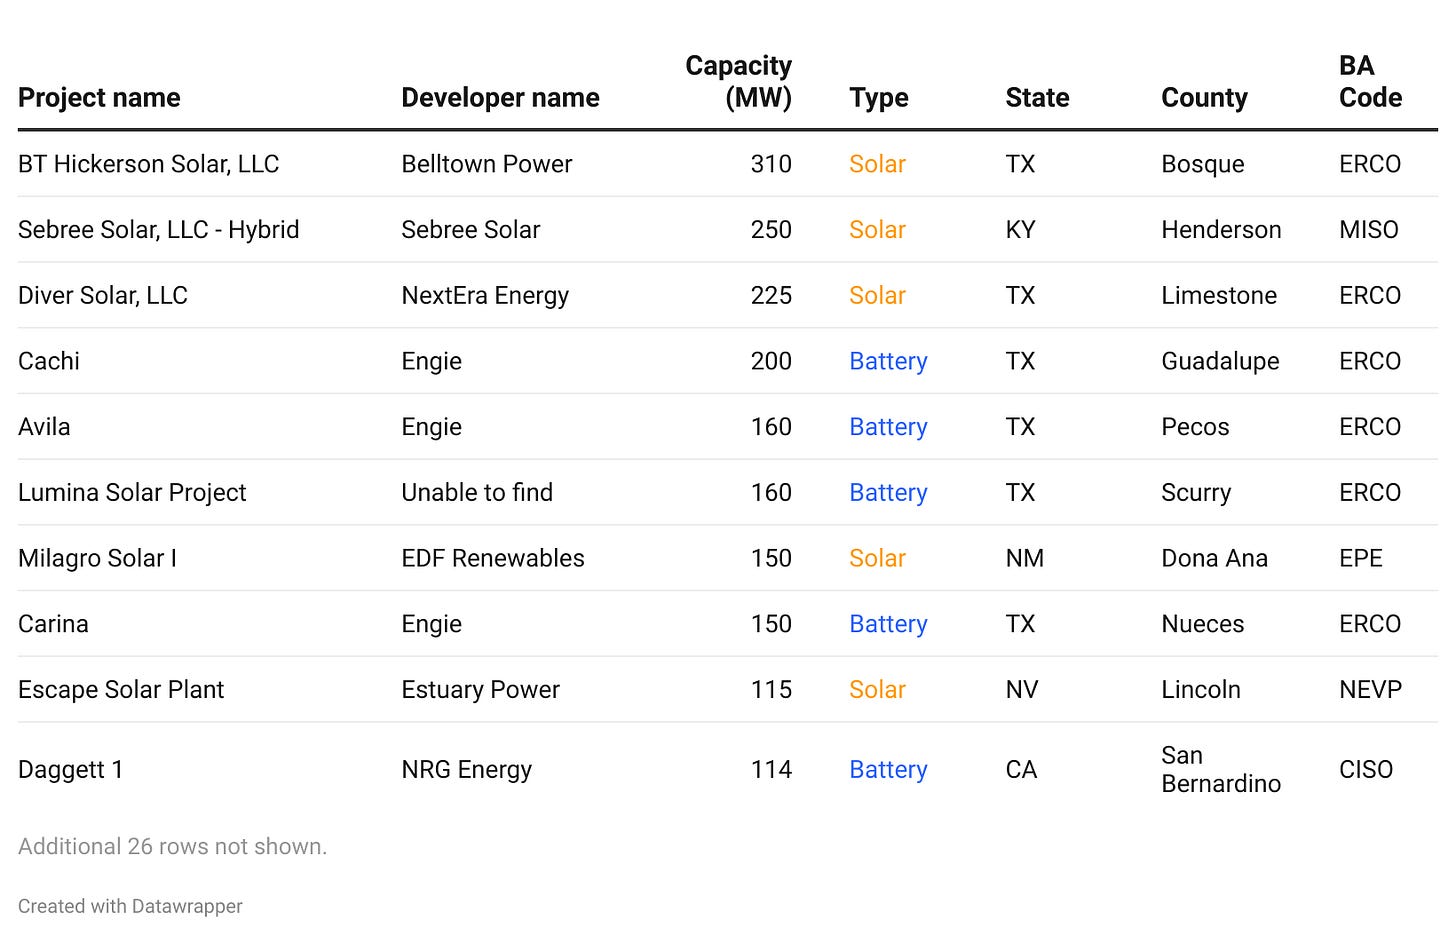
Task: Click developer 'EDF Renewables'
Action: pos(493,558)
